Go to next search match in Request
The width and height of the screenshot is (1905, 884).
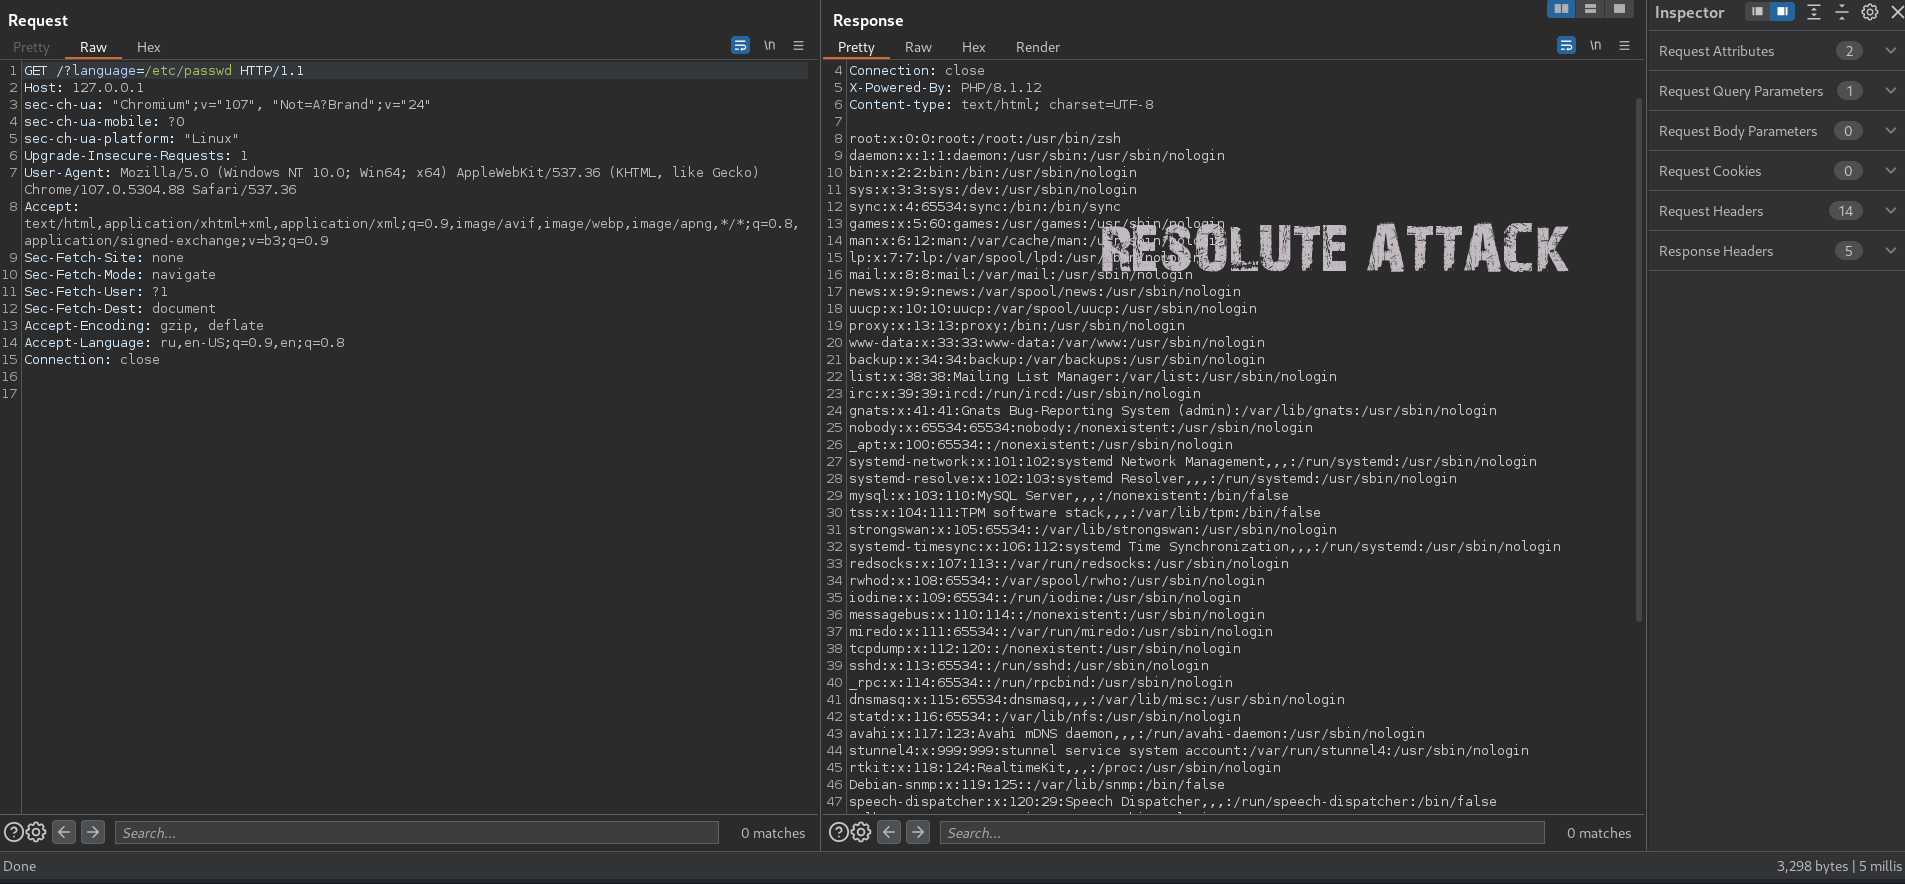coord(93,832)
